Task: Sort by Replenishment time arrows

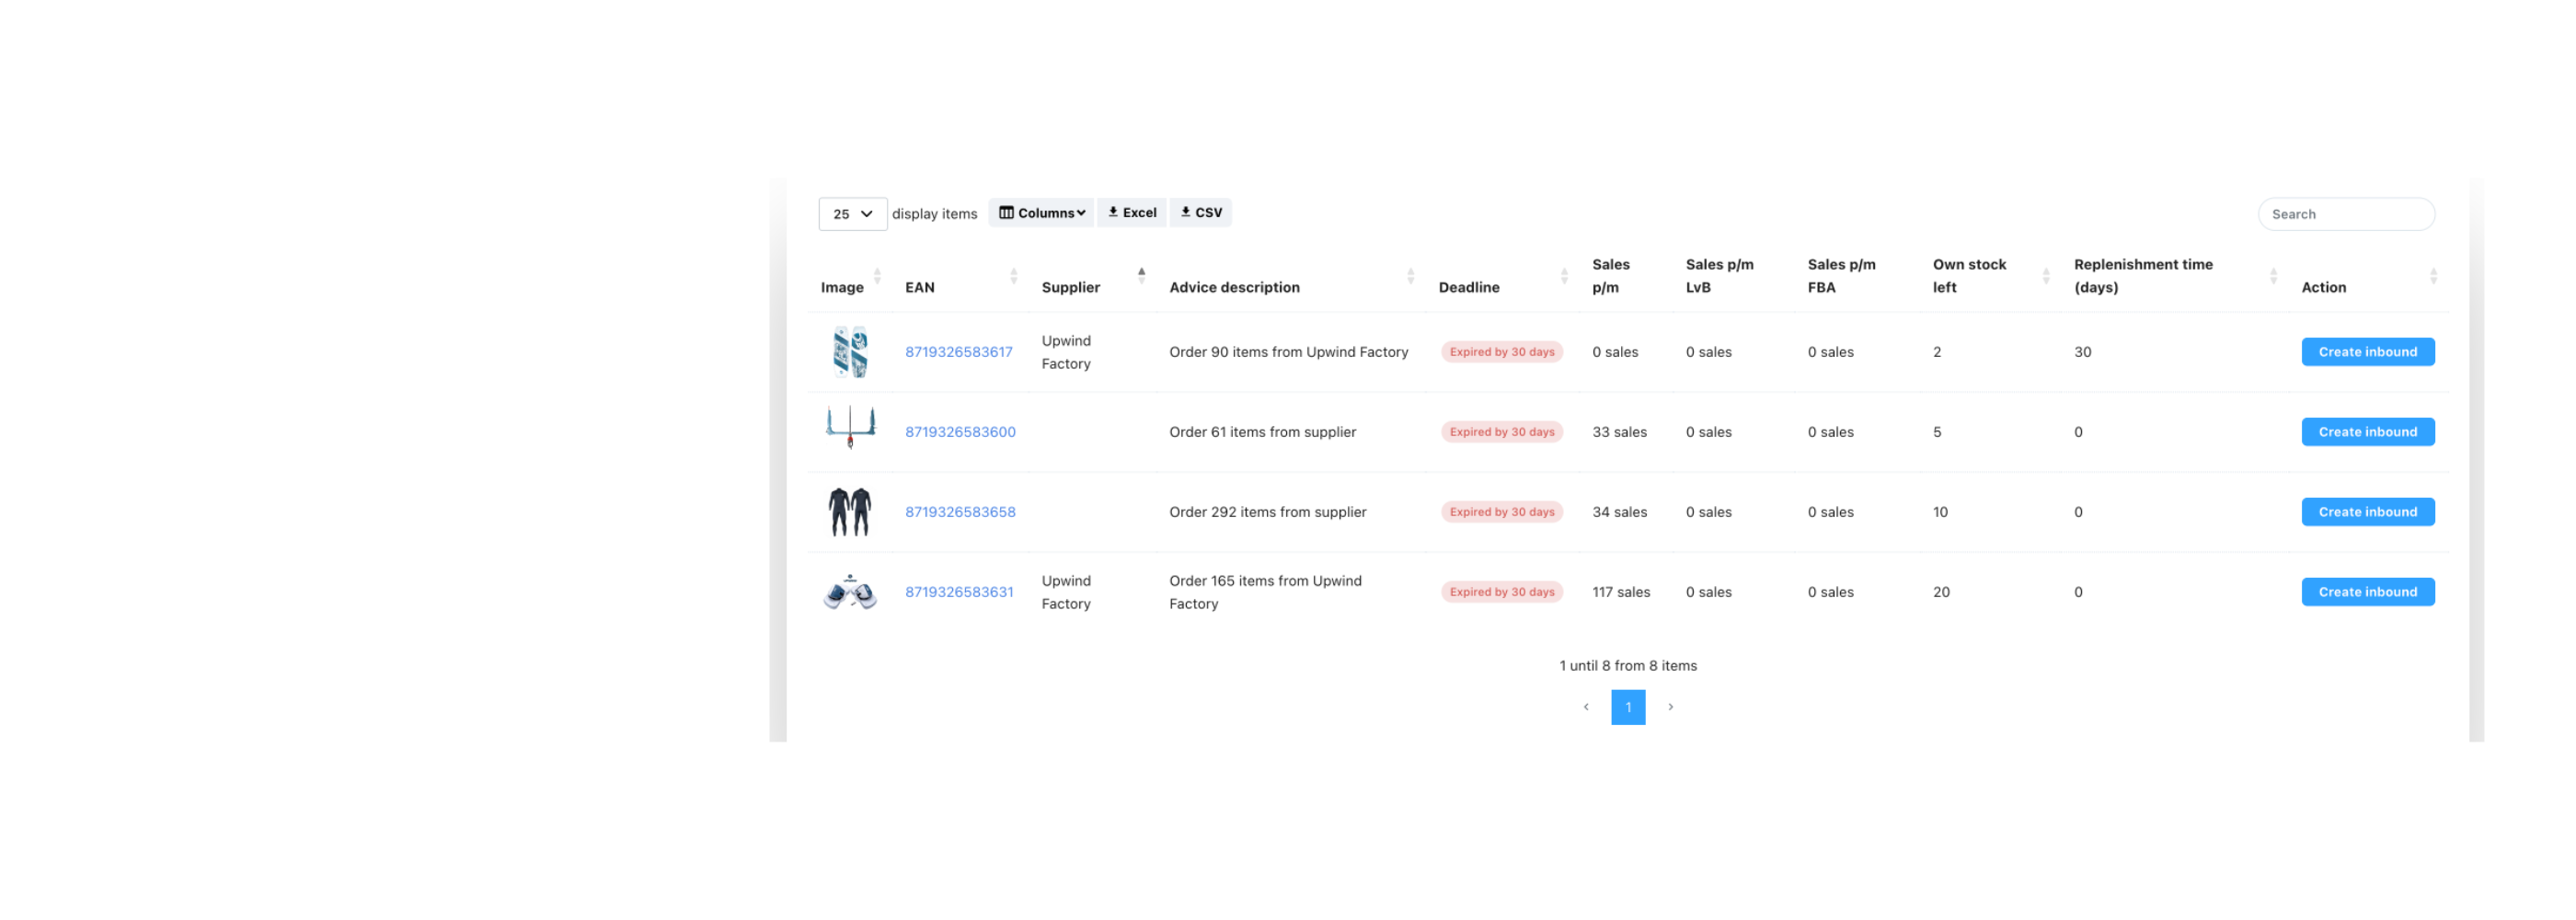Action: click(2273, 276)
